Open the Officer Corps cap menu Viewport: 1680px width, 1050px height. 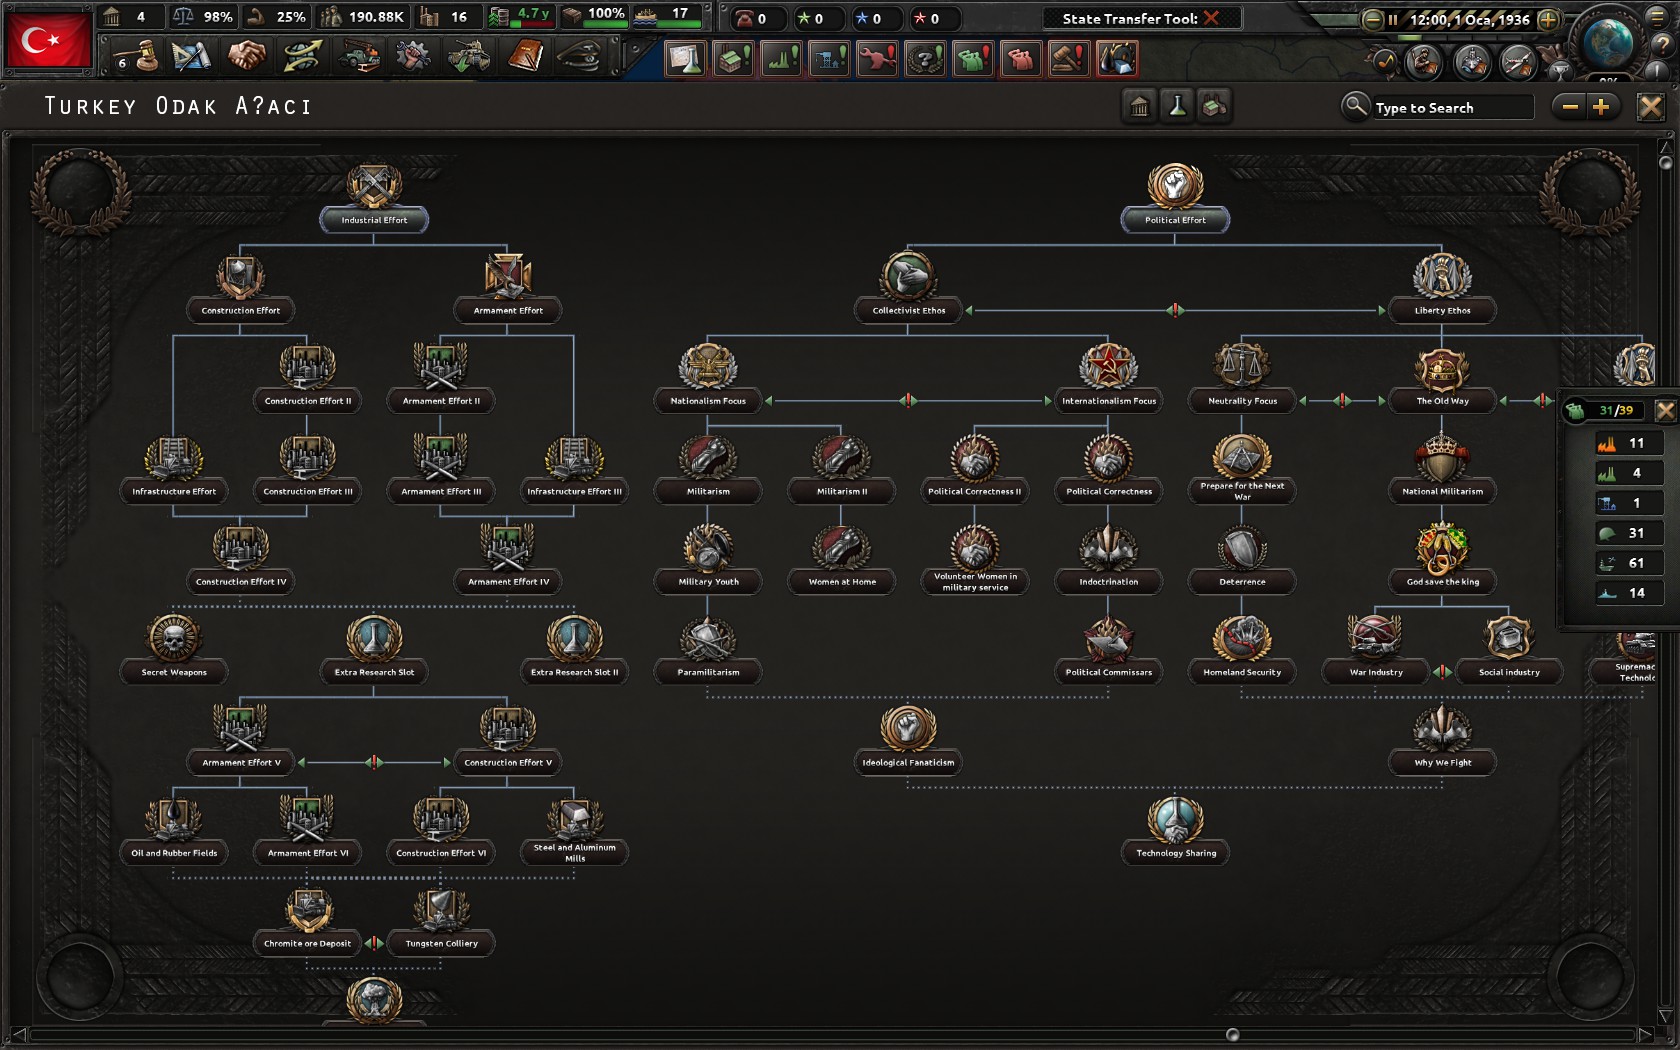(579, 57)
